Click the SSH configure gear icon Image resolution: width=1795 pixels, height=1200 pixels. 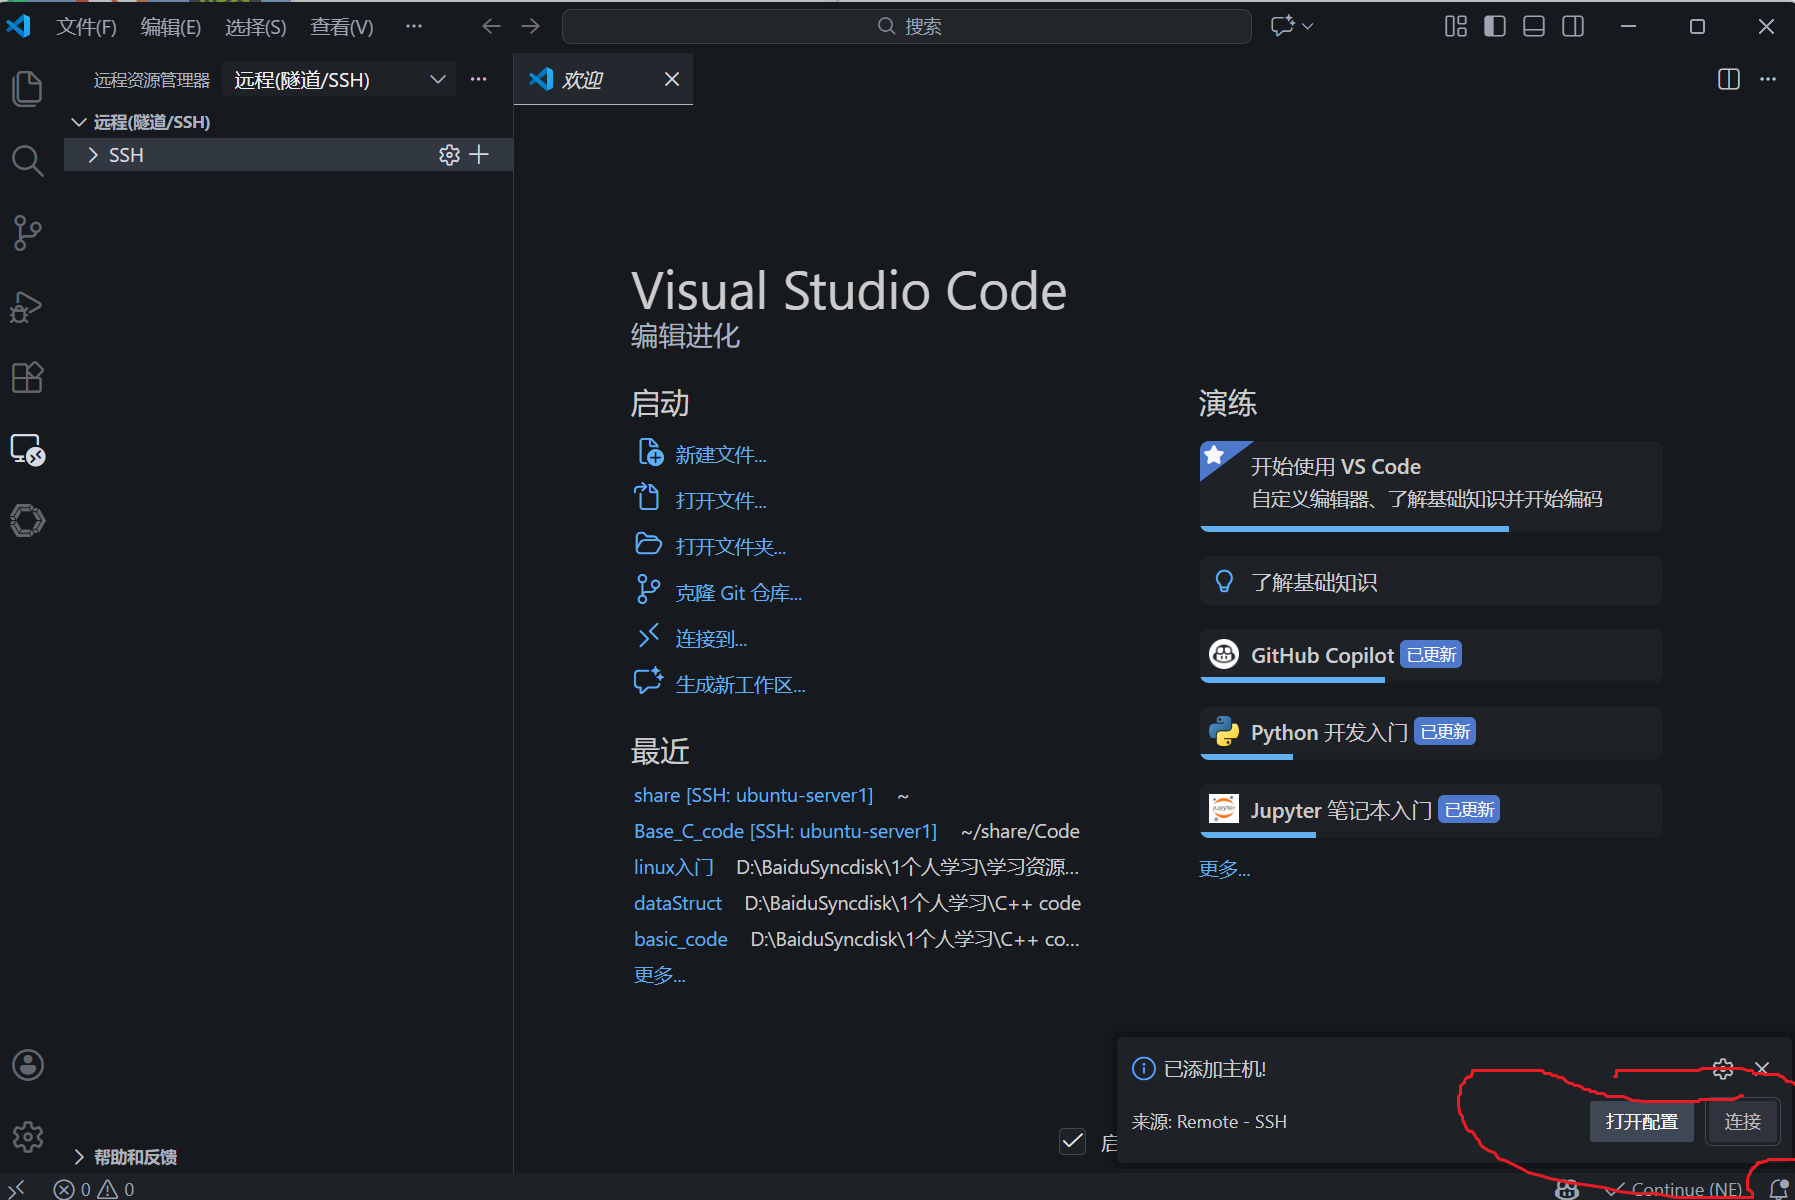pyautogui.click(x=449, y=155)
